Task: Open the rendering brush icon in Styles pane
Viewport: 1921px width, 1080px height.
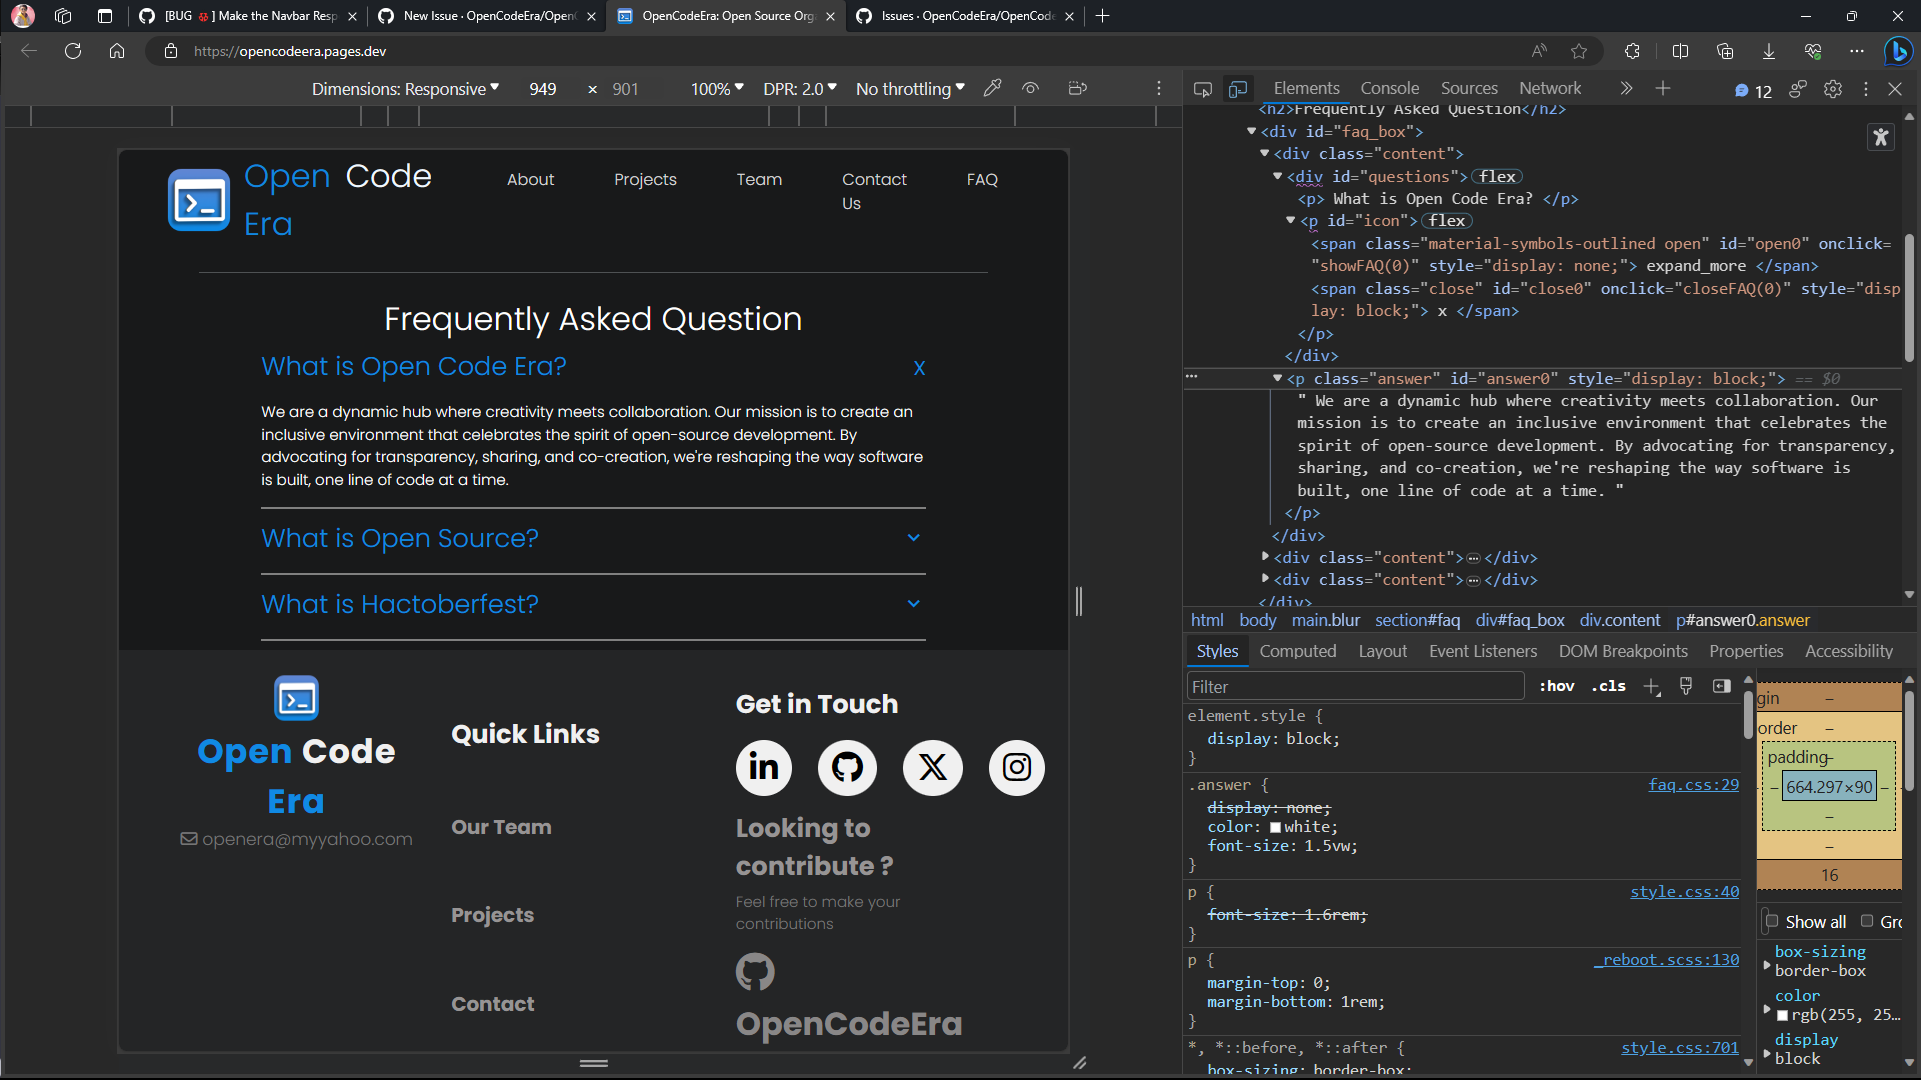Action: coord(1687,686)
